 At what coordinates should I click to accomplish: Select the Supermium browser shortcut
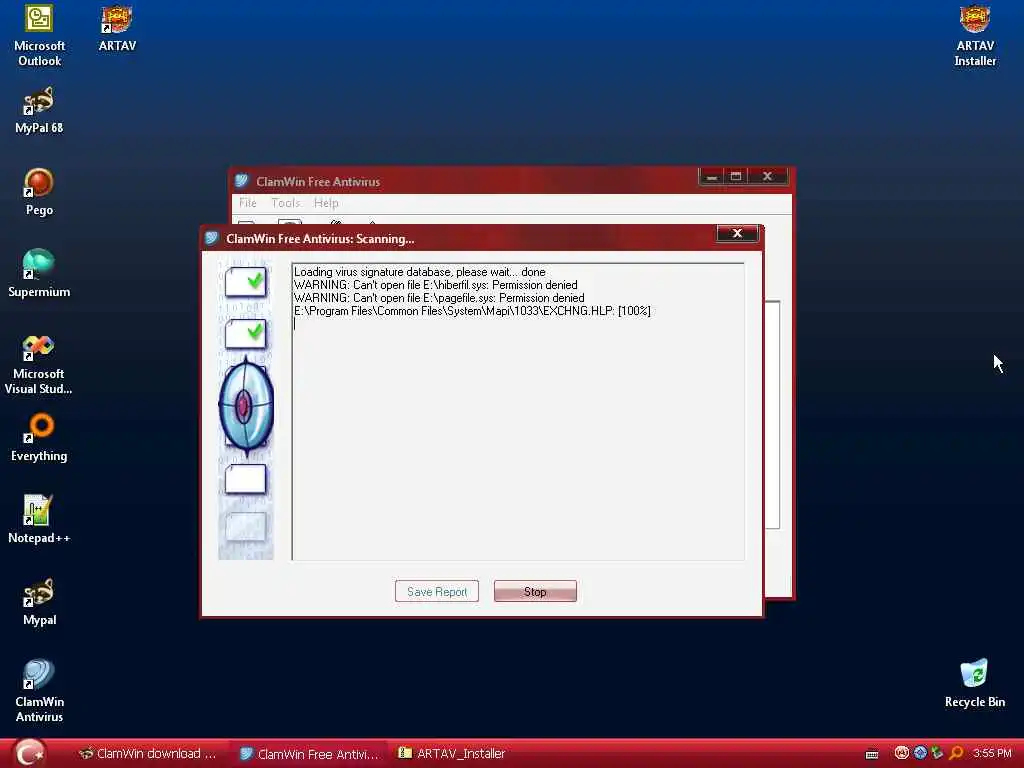39,274
